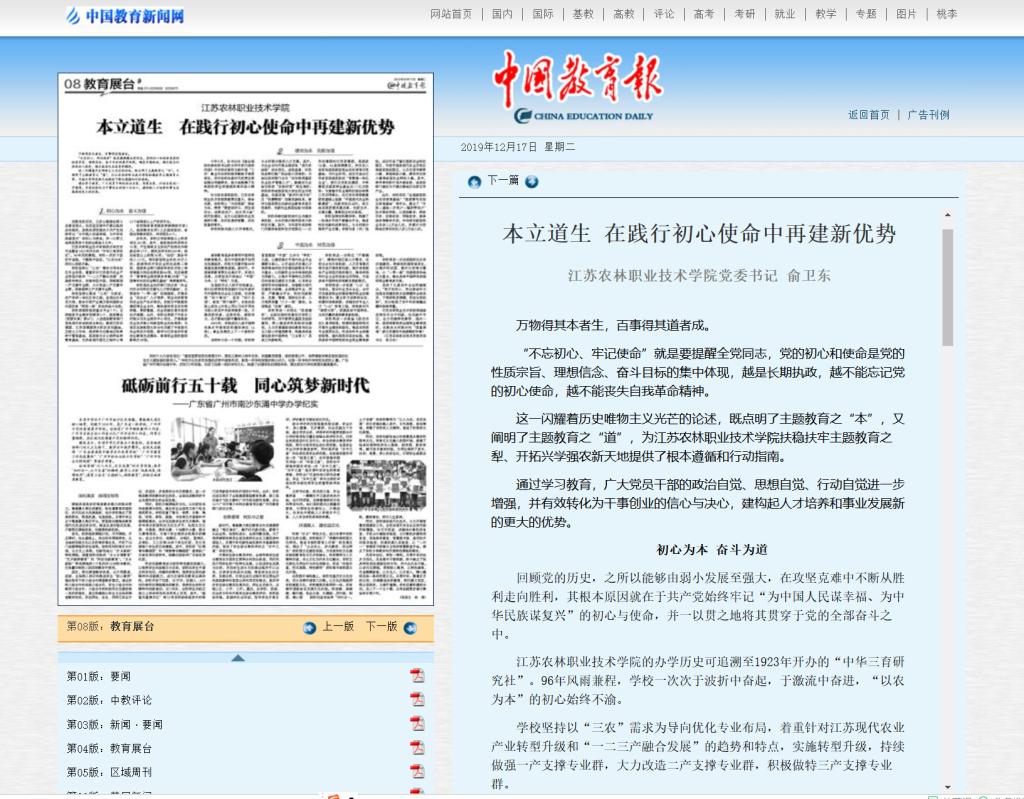Open the PDF icon for 第04版 教育展台
Image resolution: width=1024 pixels, height=799 pixels.
(x=417, y=747)
